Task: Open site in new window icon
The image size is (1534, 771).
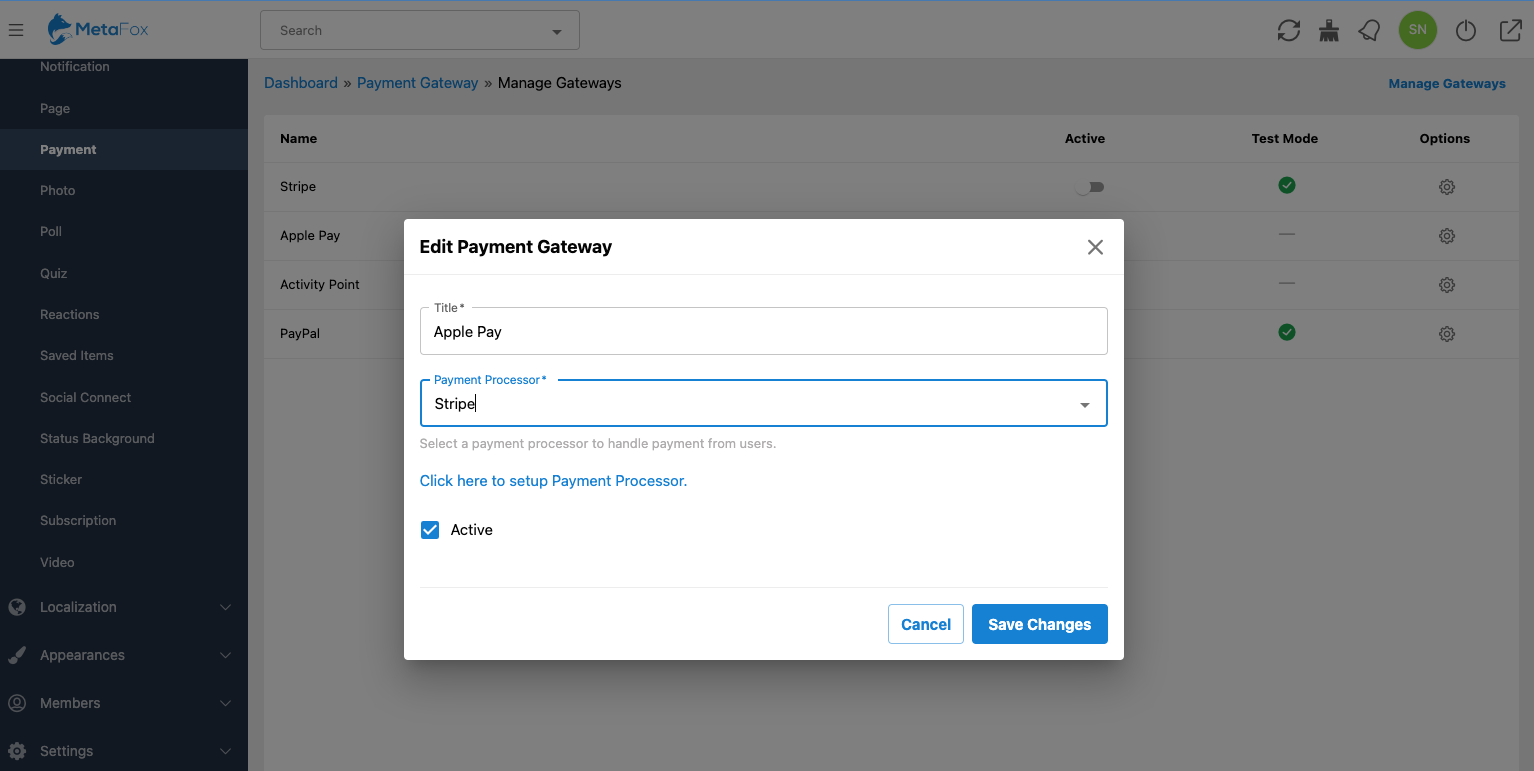Action: 1510,31
